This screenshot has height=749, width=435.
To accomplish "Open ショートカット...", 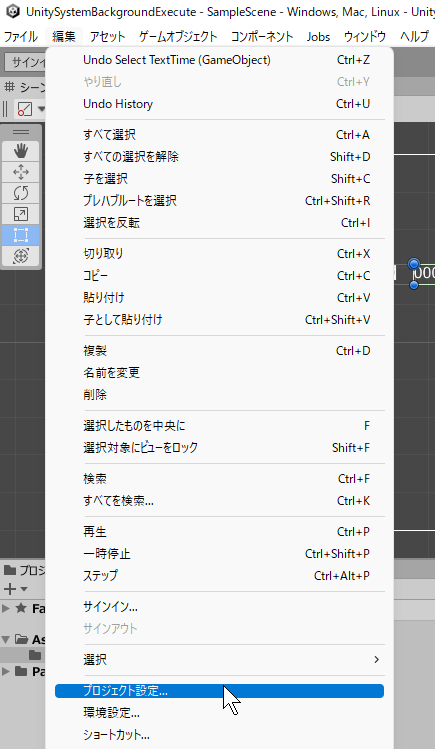I will coord(220,735).
